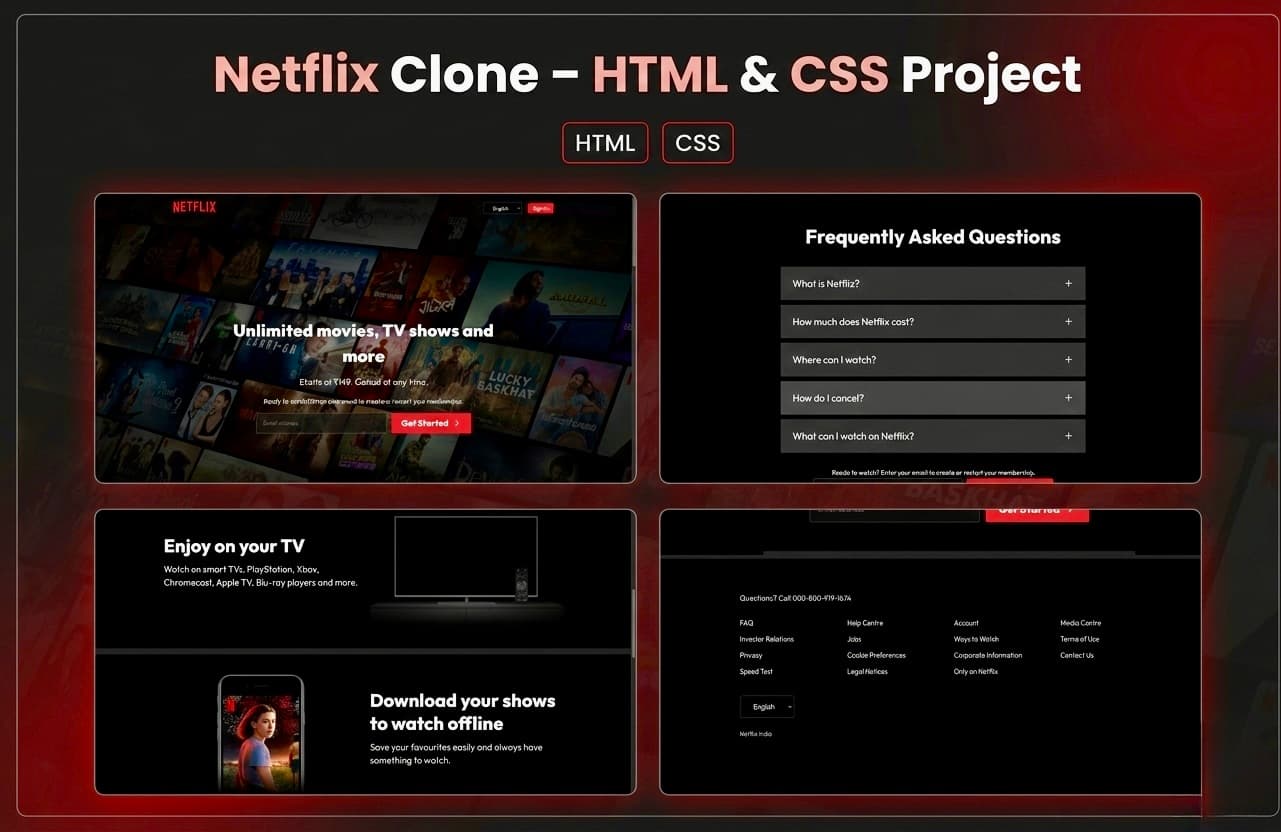Click the 'Unlimited movies, TV shows and more' headline
This screenshot has width=1281, height=832.
(x=363, y=343)
